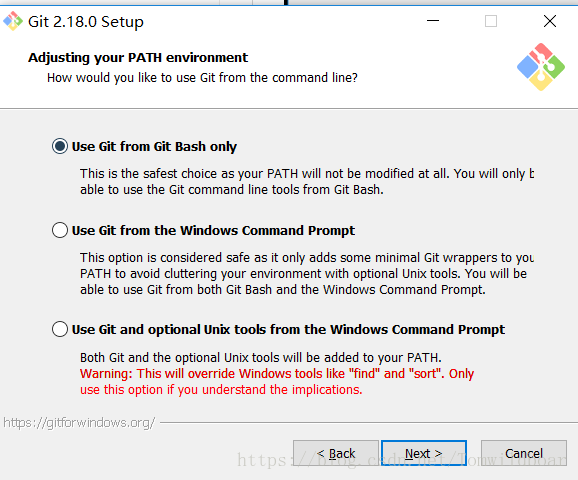Click the command line question subtitle
The image size is (578, 480).
tap(202, 78)
